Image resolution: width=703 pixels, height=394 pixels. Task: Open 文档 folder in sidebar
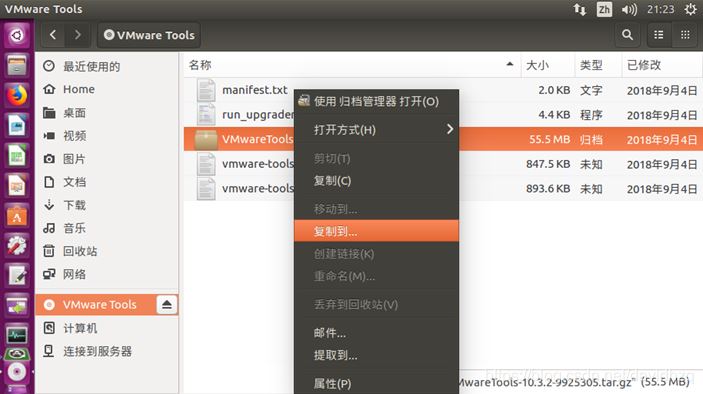[x=107, y=182]
